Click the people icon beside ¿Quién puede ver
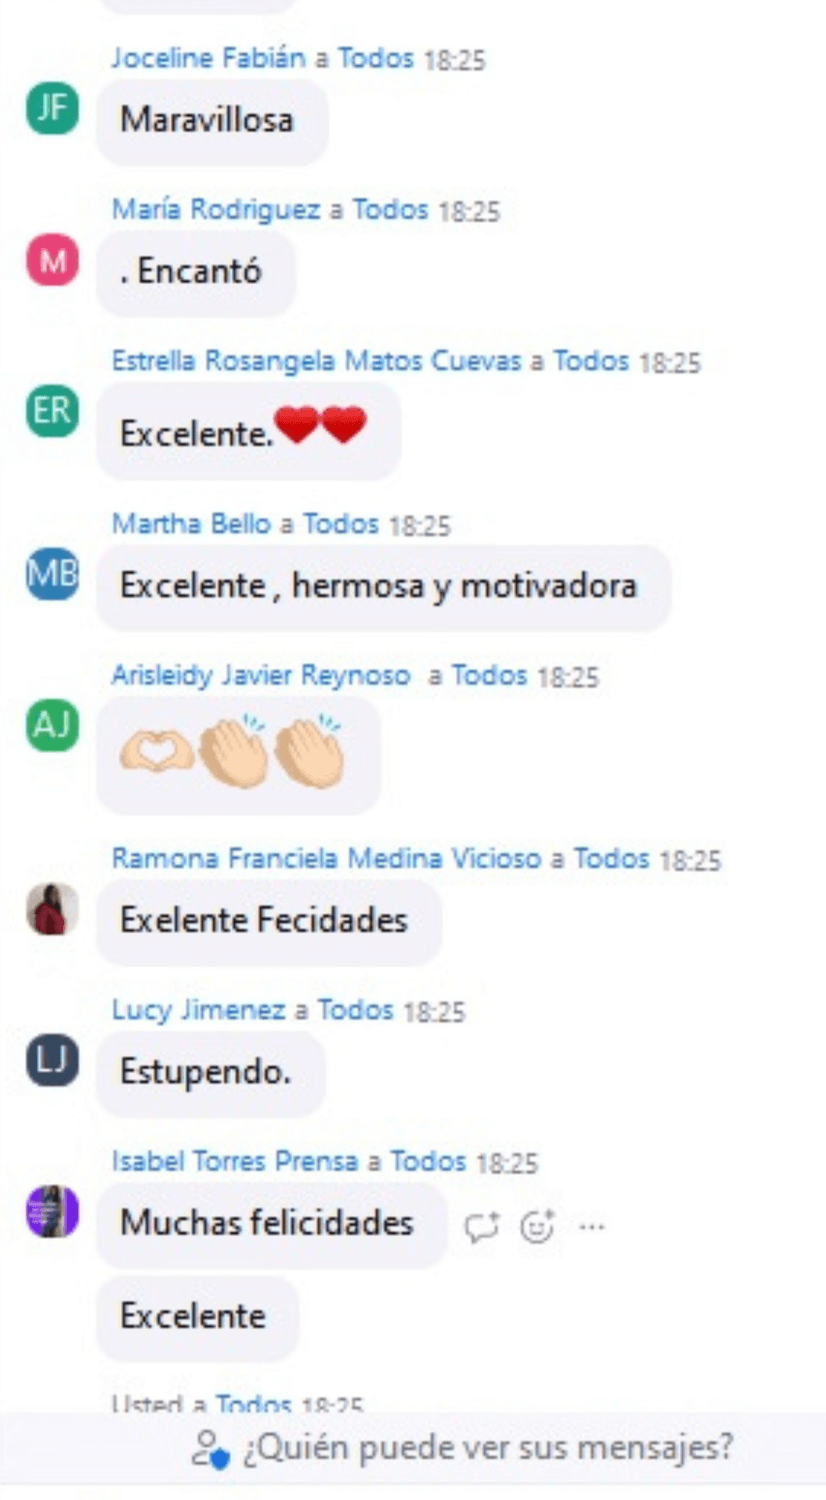Screen dimensions: 826x1500 click(210, 1448)
